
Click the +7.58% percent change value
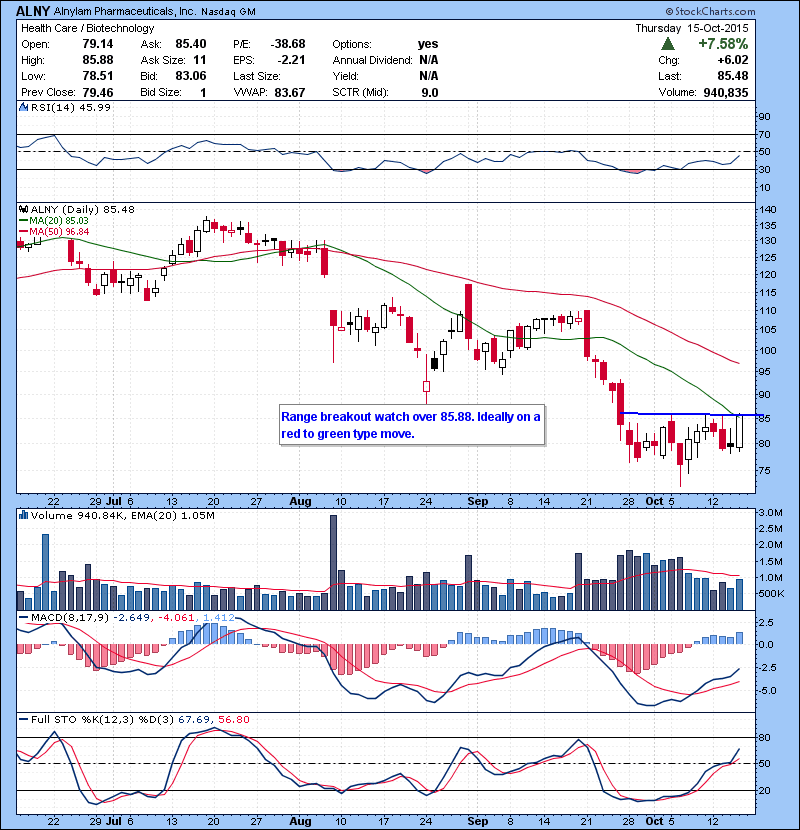pos(723,43)
